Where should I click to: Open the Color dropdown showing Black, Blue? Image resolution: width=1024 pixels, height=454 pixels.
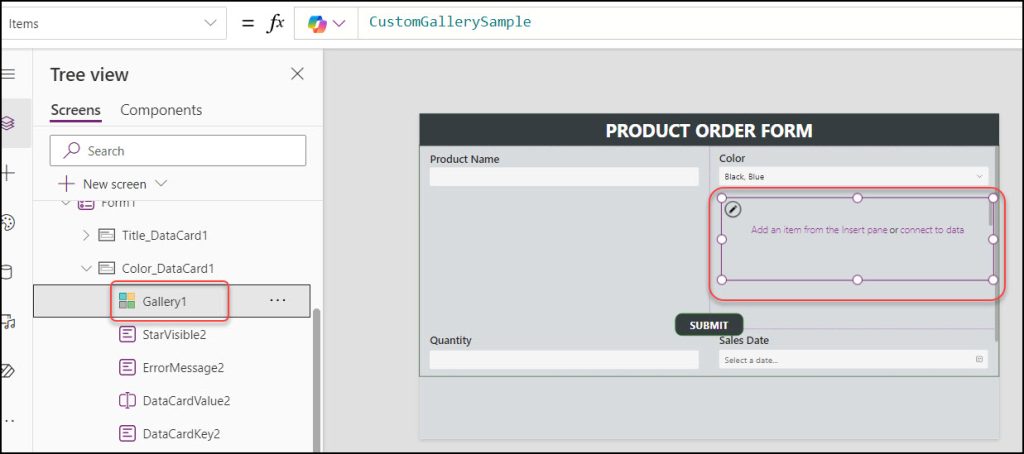(854, 176)
